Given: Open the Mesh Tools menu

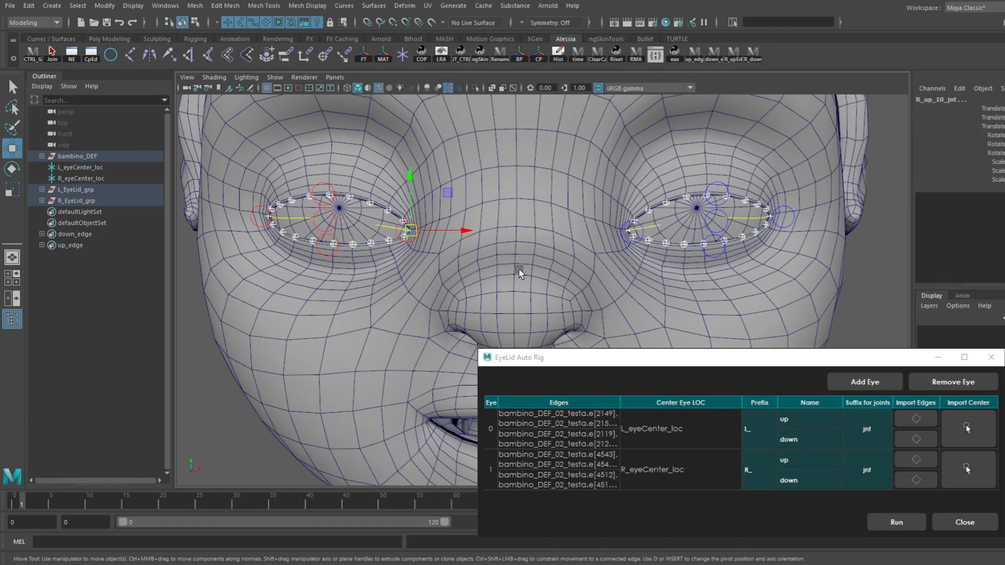Looking at the screenshot, I should point(263,6).
